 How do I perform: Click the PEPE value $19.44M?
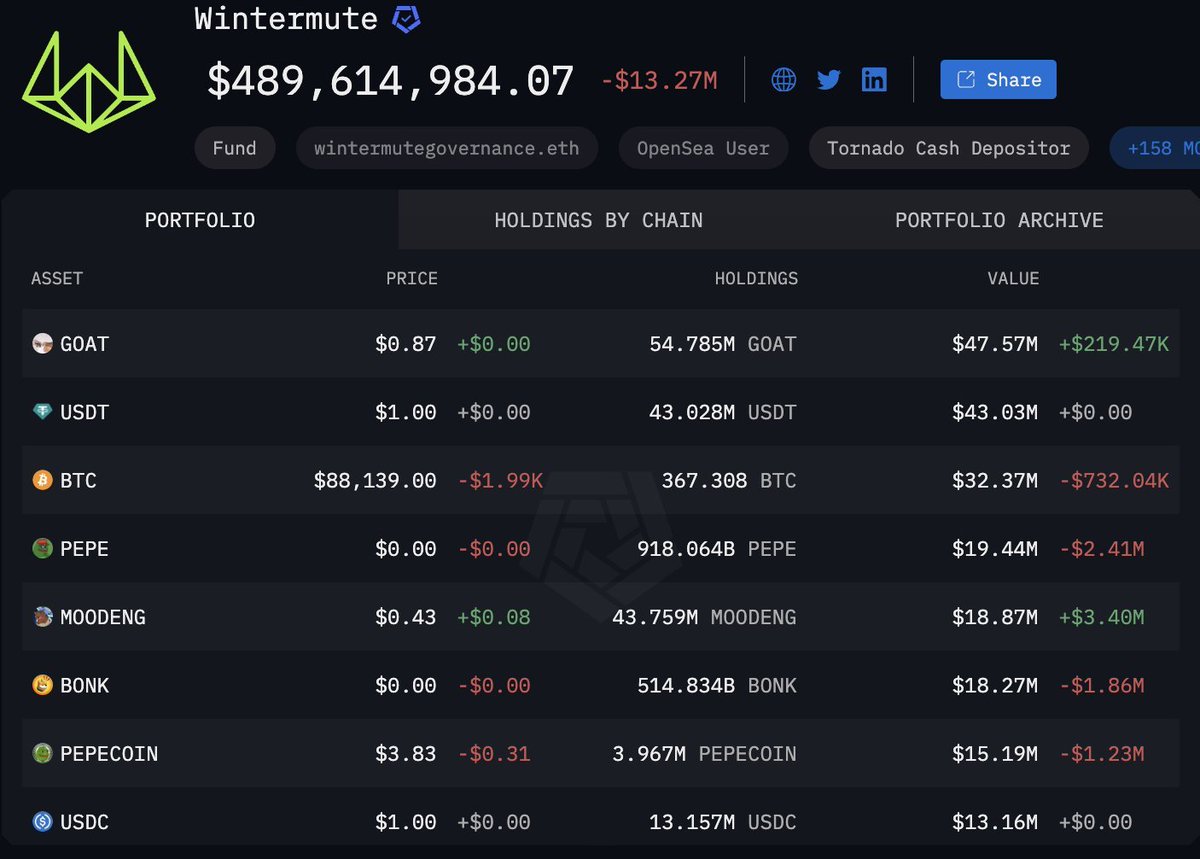point(995,548)
